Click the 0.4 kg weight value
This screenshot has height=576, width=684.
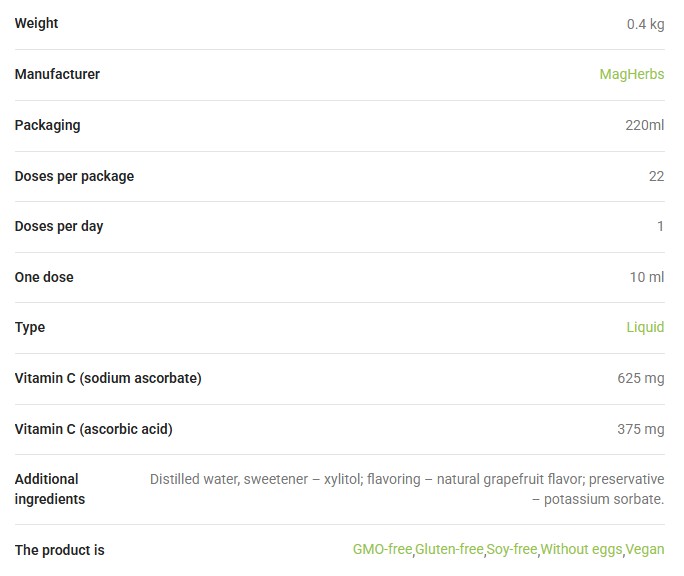click(645, 24)
